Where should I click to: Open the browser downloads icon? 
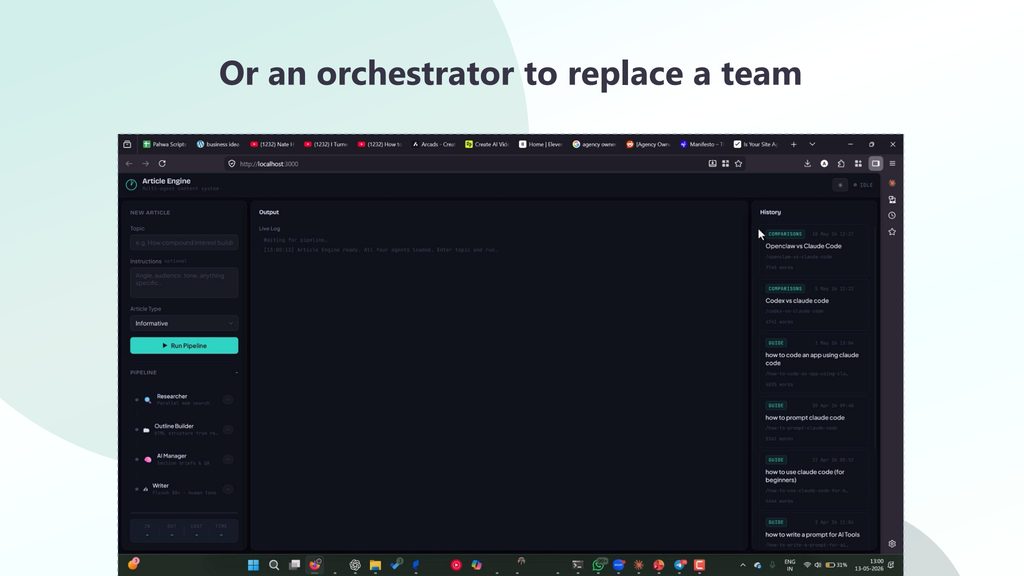[x=807, y=164]
